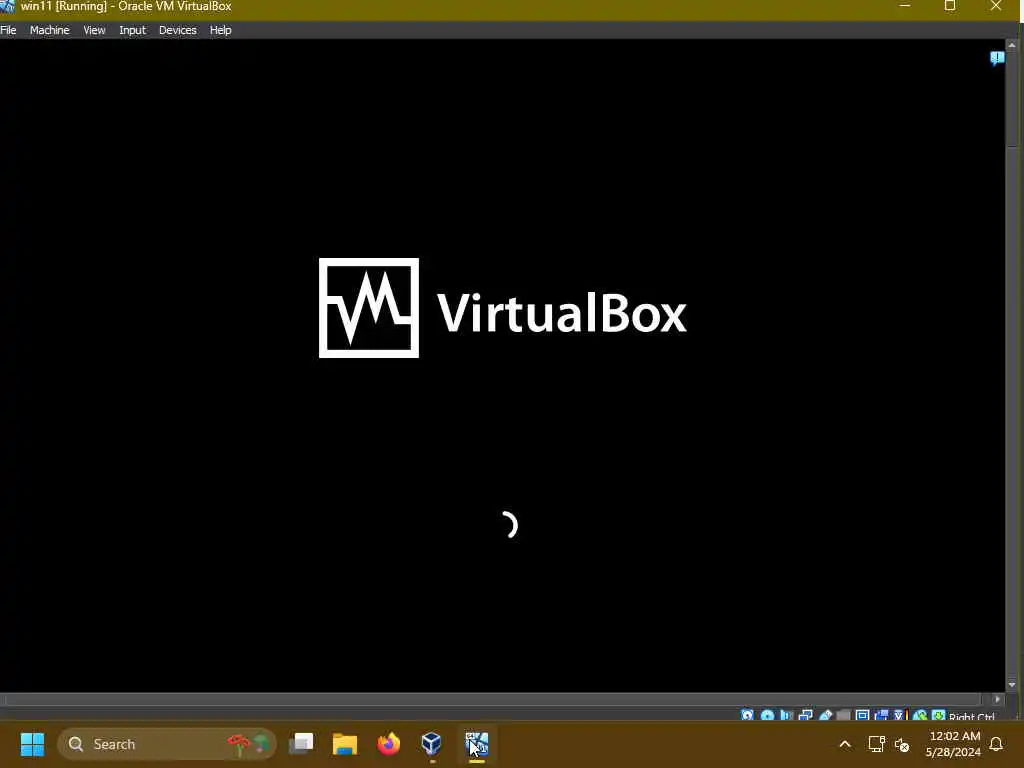This screenshot has width=1024, height=768.
Task: Open the View menu
Action: click(94, 30)
